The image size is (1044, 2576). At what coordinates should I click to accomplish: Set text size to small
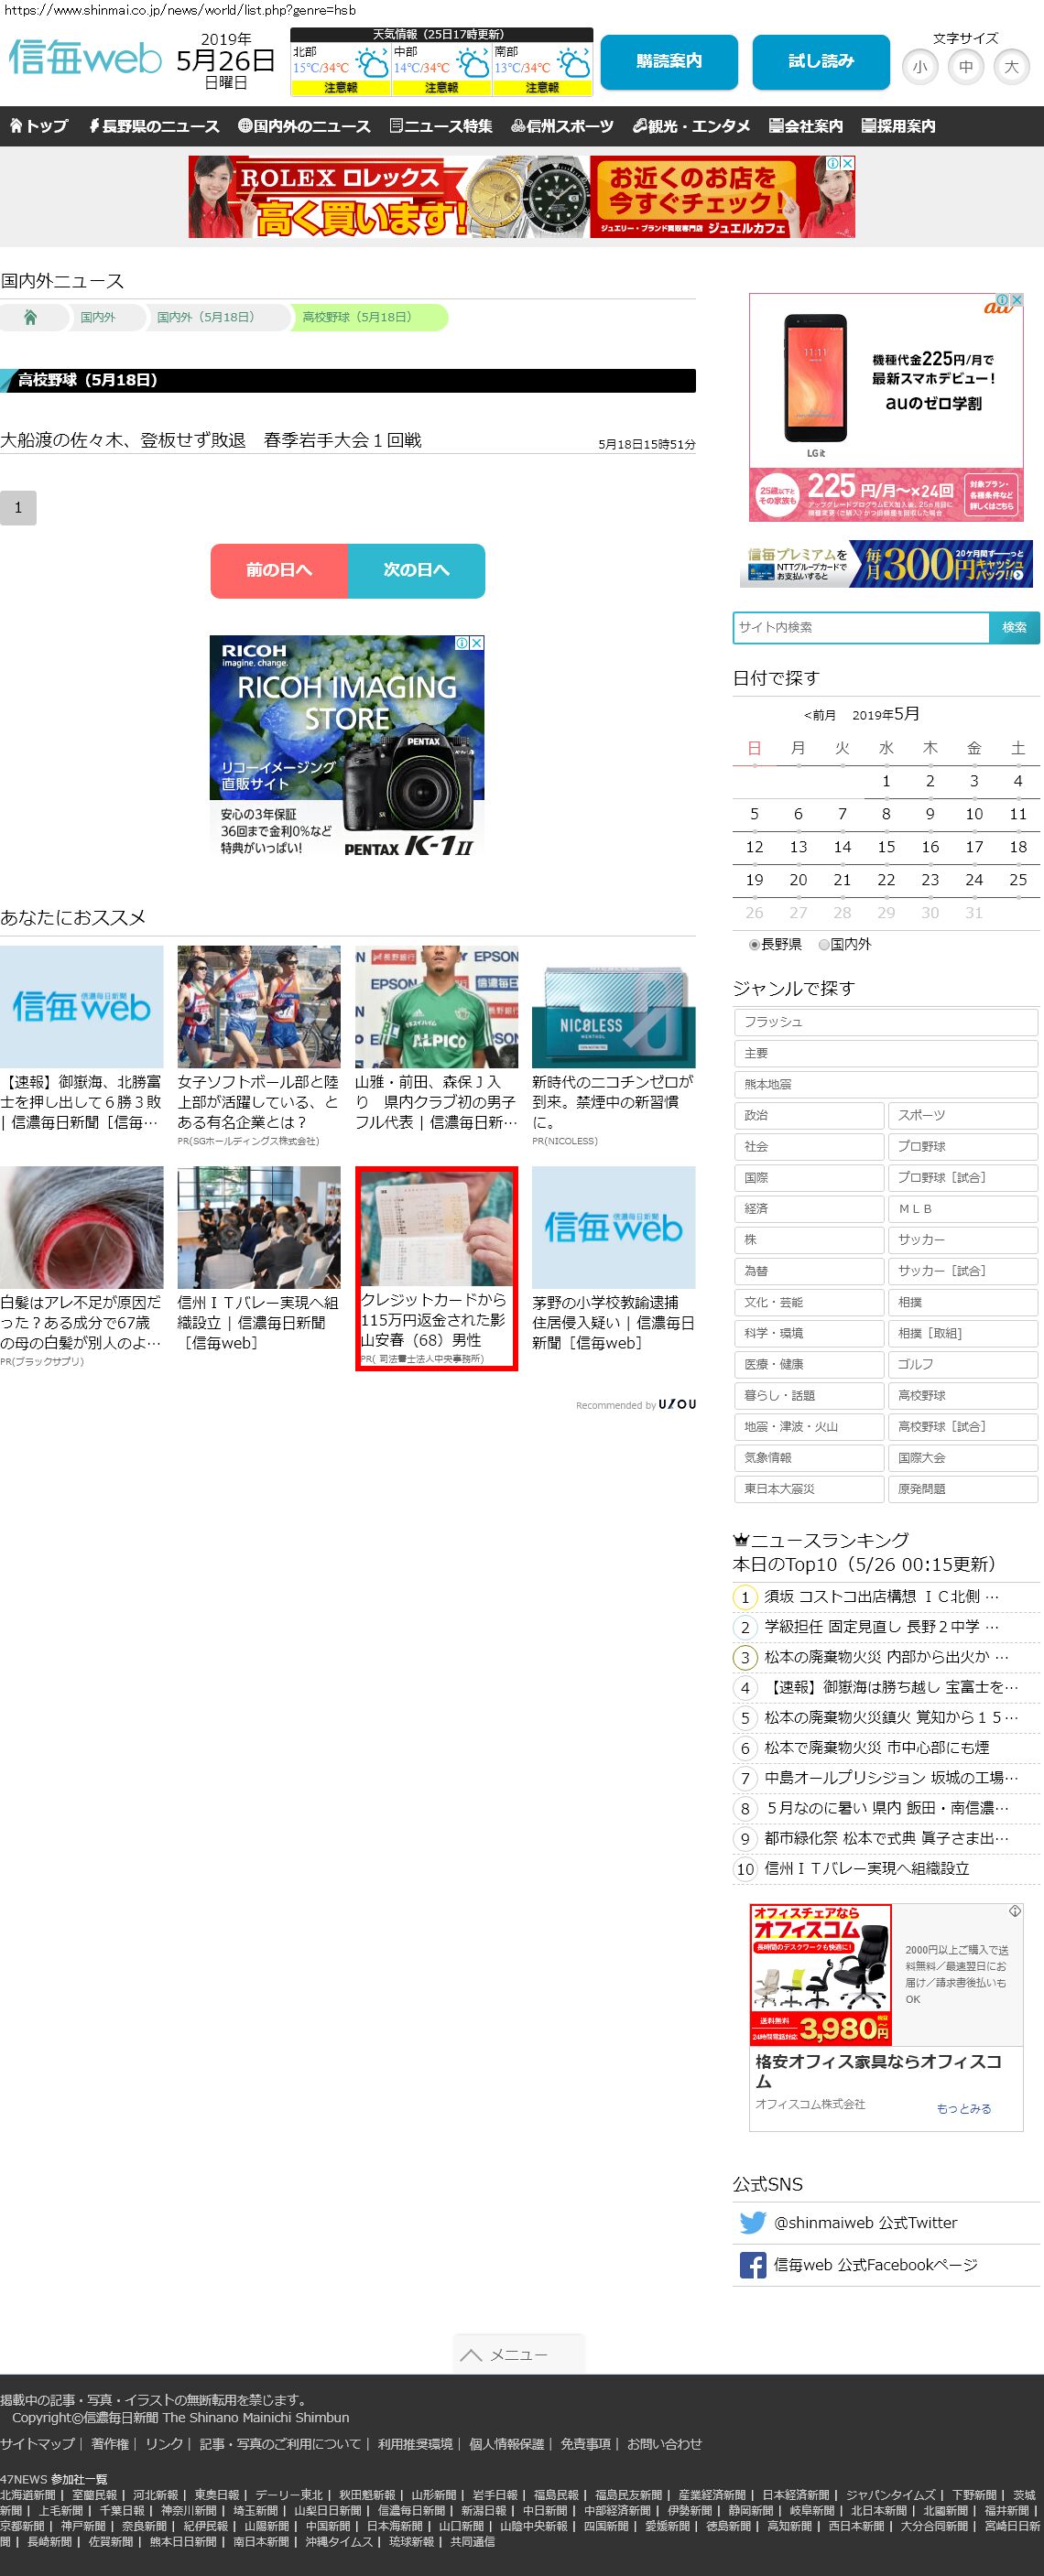(x=920, y=67)
